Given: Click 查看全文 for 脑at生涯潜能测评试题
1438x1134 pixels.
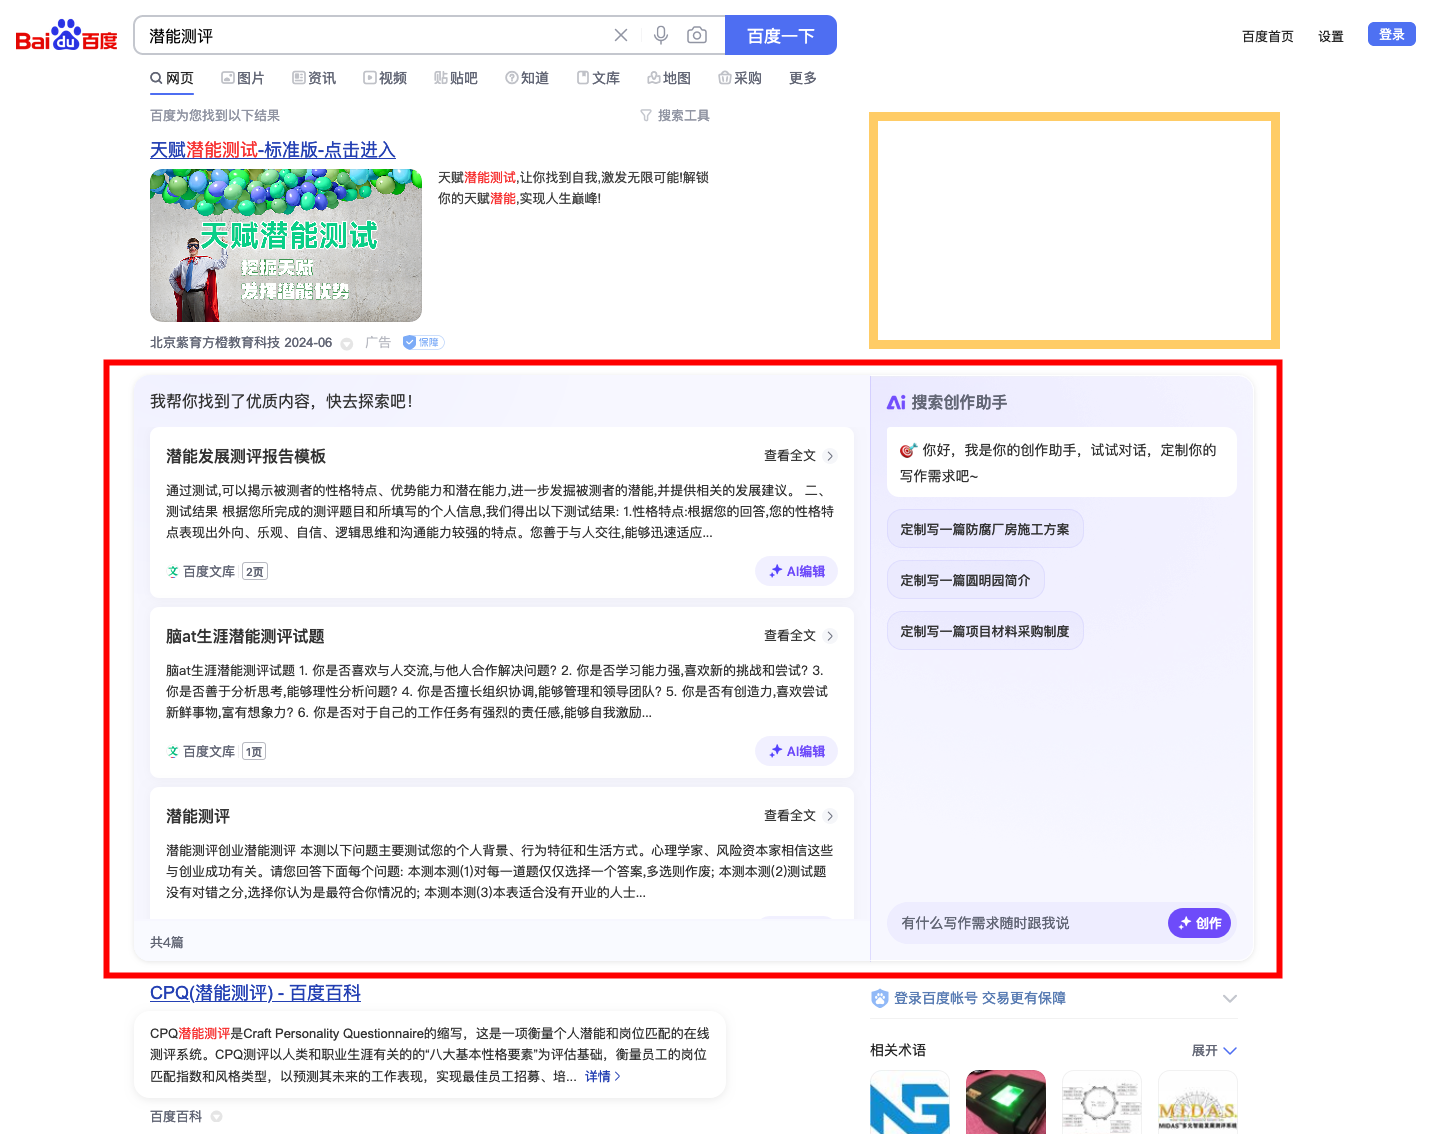Looking at the screenshot, I should coord(799,636).
